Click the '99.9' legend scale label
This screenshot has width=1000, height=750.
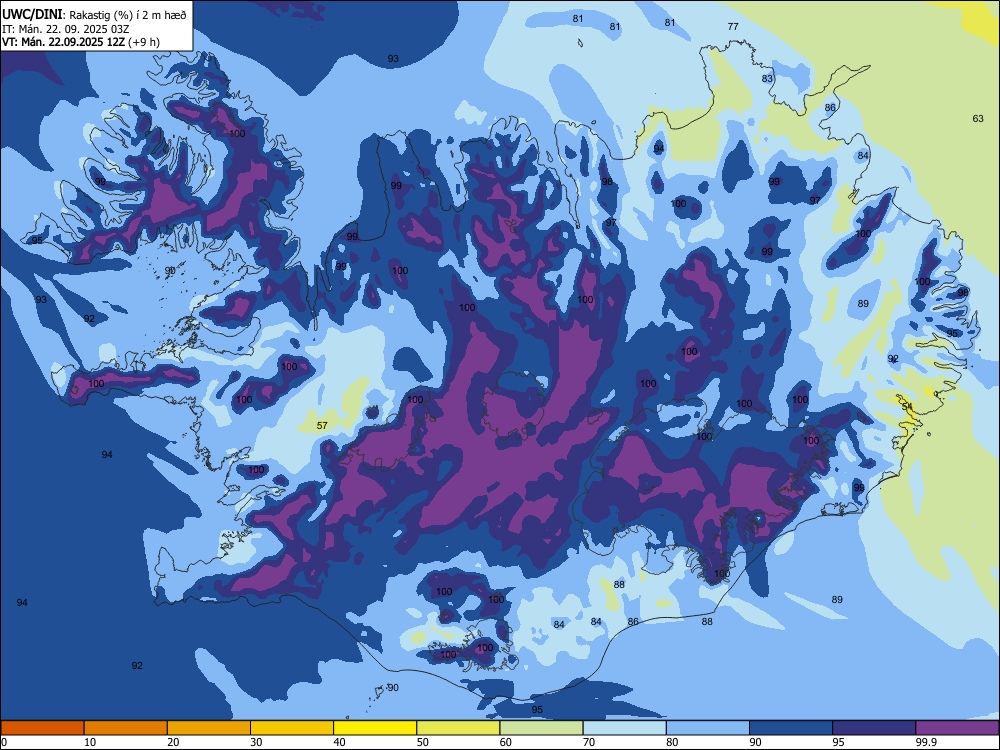coord(926,742)
